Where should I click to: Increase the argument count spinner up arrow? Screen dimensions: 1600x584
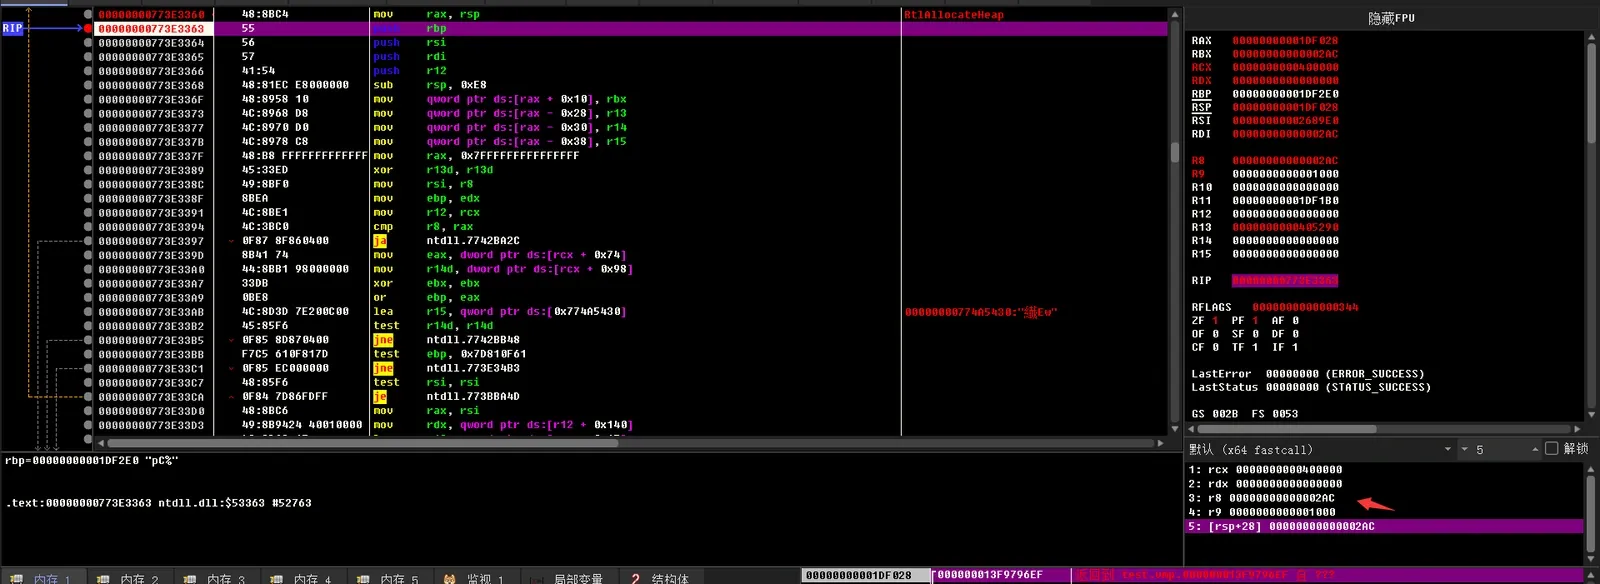[1535, 450]
